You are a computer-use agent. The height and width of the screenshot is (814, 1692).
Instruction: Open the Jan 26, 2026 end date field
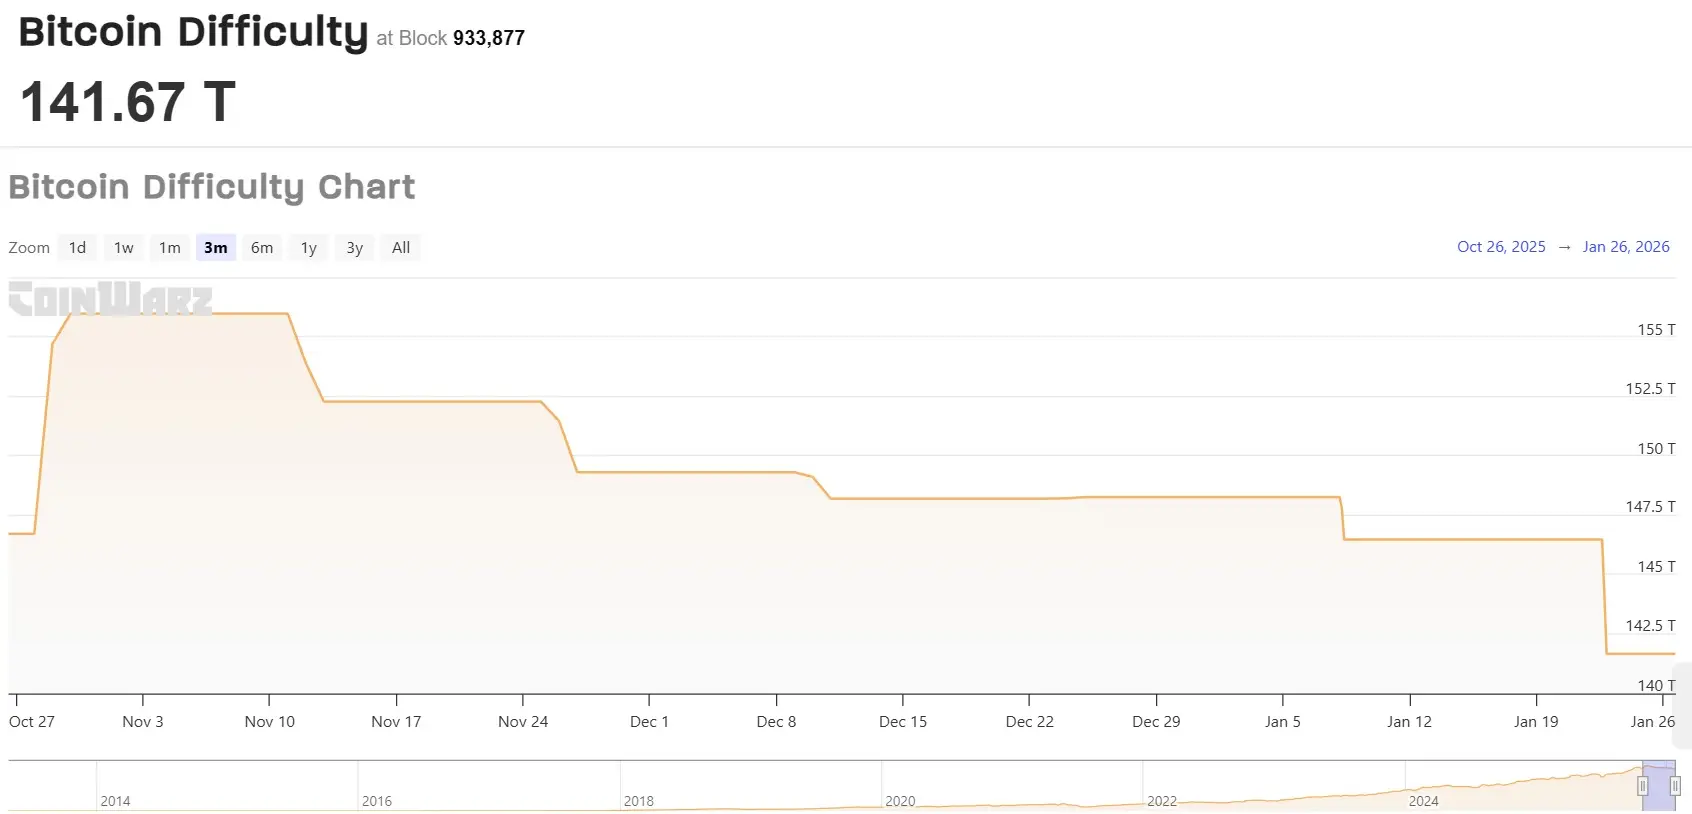click(x=1626, y=247)
